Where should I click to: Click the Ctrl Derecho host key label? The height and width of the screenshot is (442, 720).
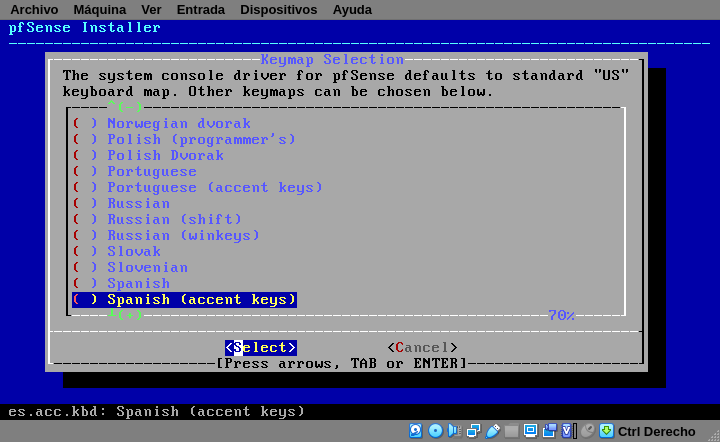(657, 432)
